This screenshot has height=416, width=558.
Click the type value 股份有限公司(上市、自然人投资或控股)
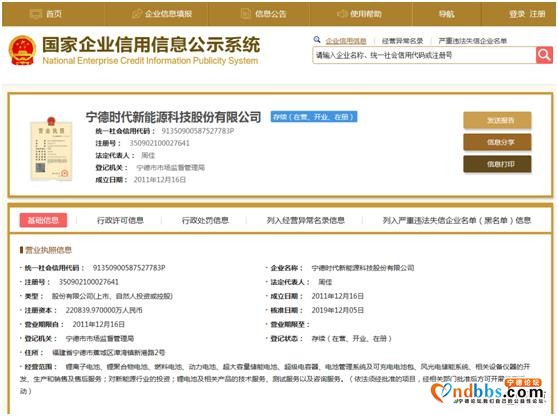tap(112, 296)
